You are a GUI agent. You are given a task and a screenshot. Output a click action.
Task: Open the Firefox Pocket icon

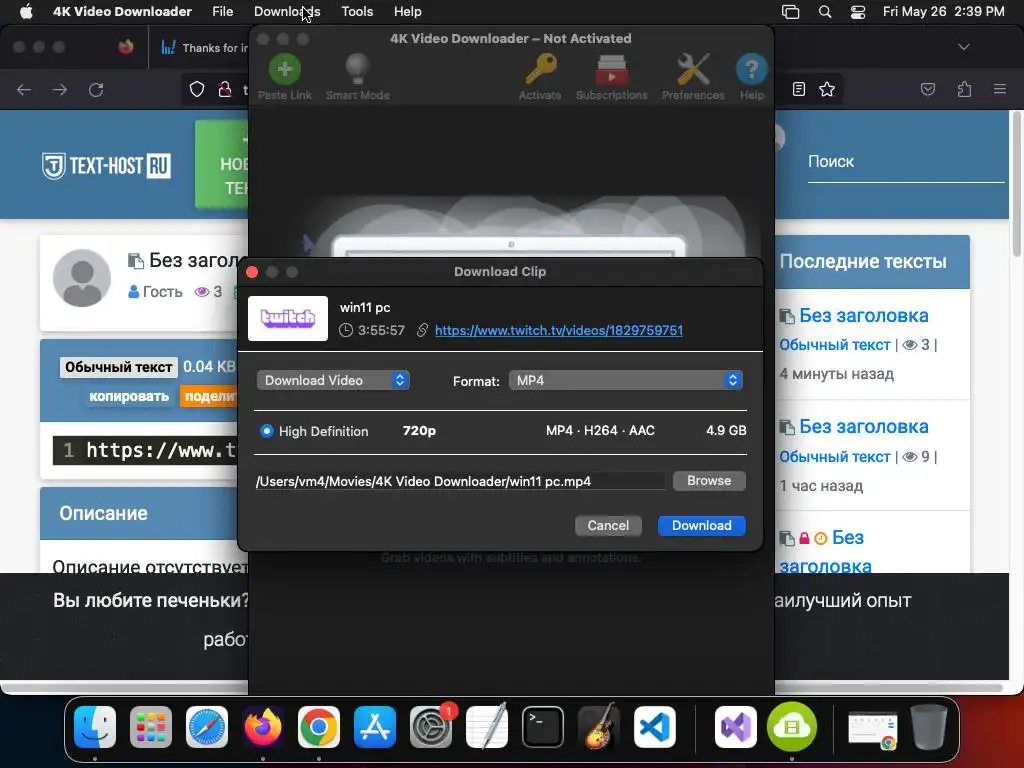point(927,89)
